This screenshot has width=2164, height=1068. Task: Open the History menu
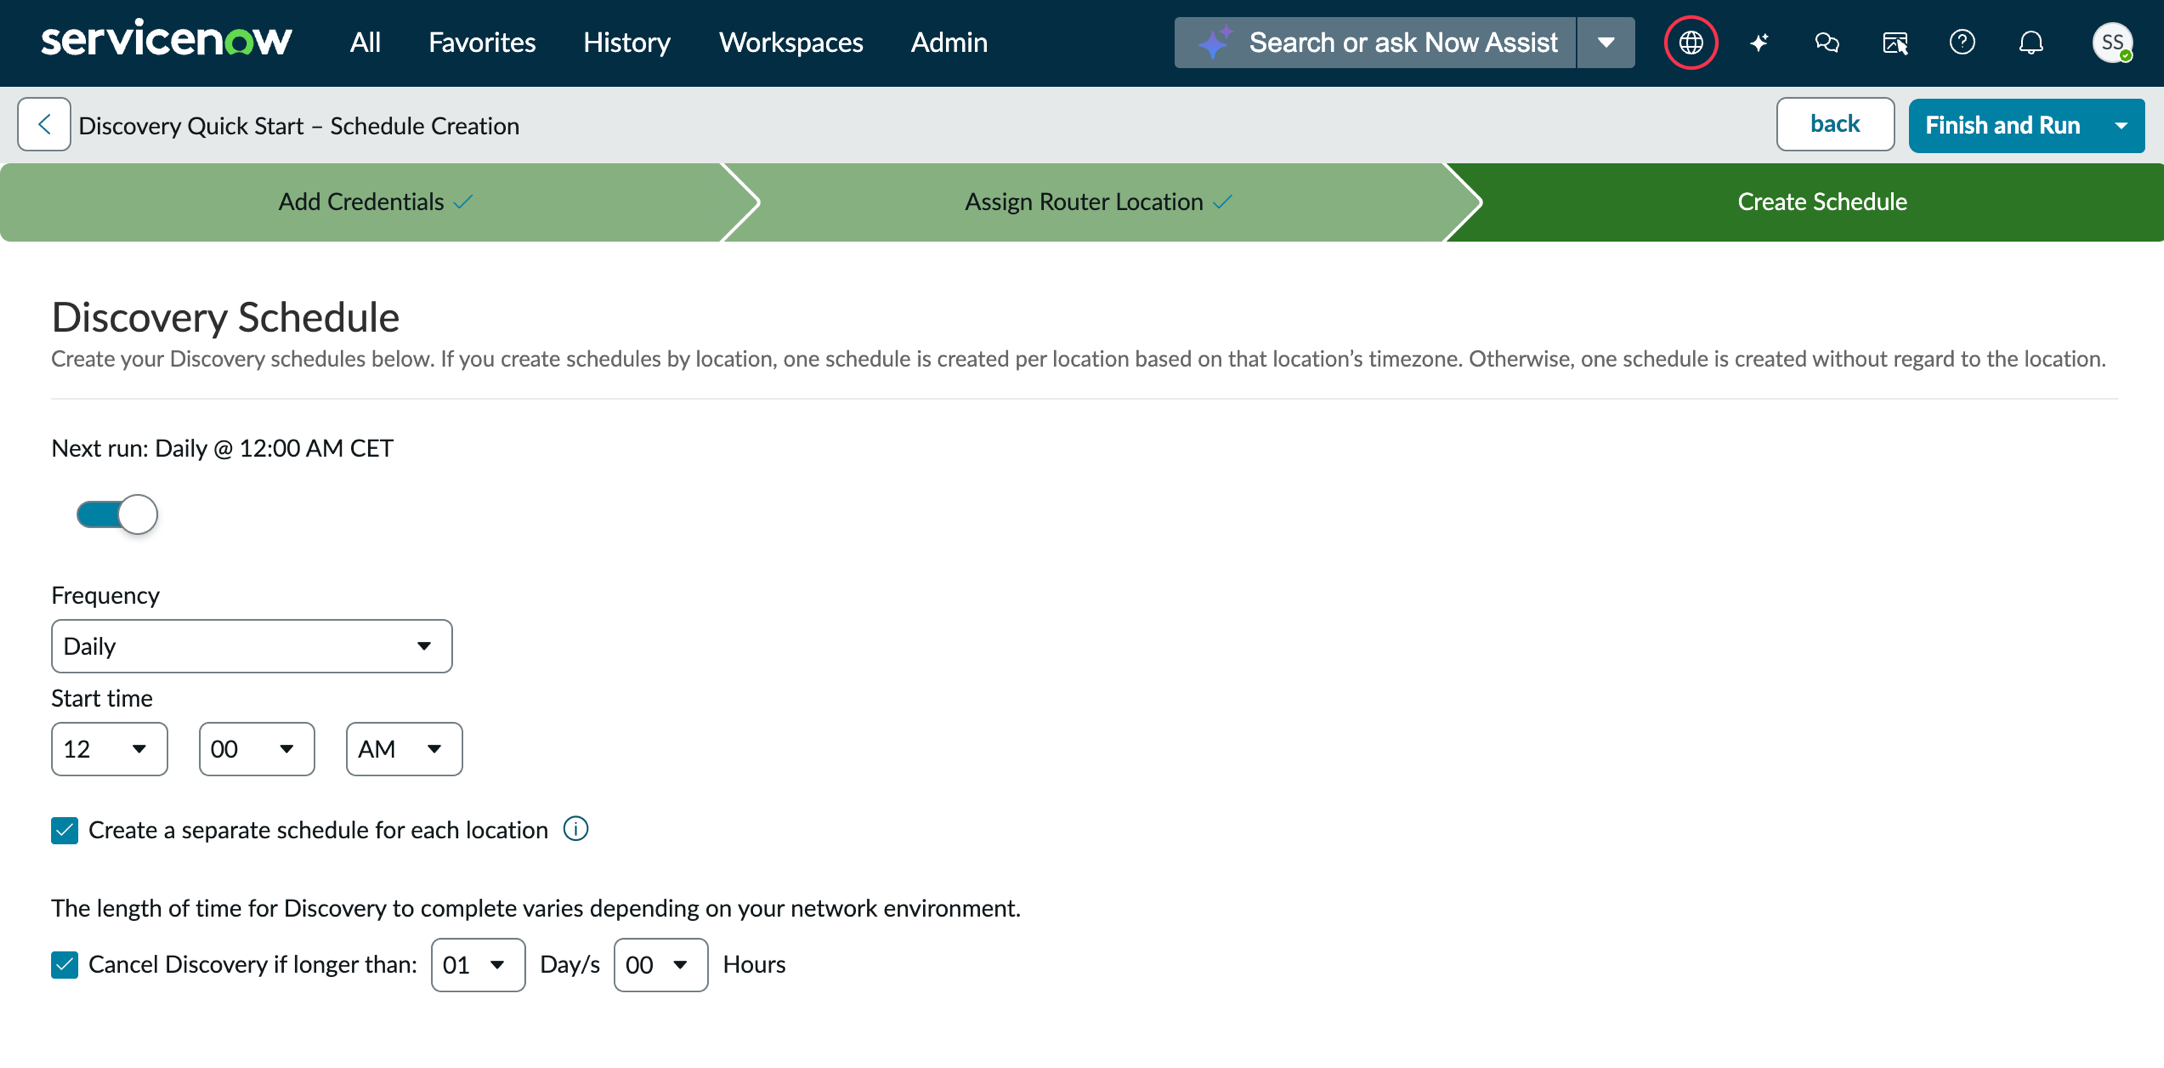[627, 42]
